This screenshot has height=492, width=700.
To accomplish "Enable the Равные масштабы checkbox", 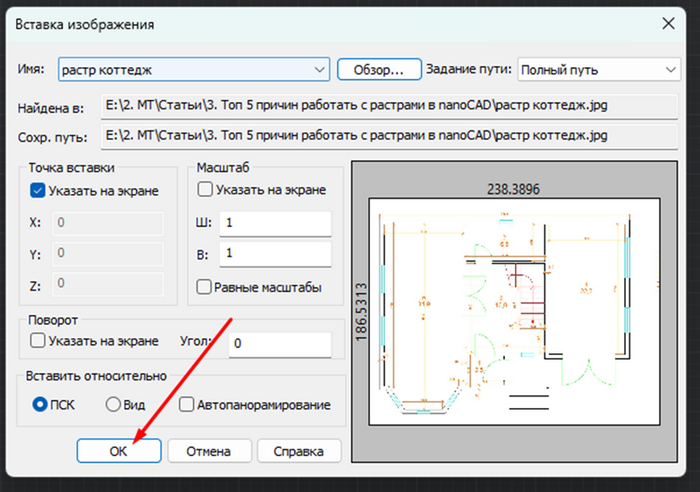I will click(205, 287).
